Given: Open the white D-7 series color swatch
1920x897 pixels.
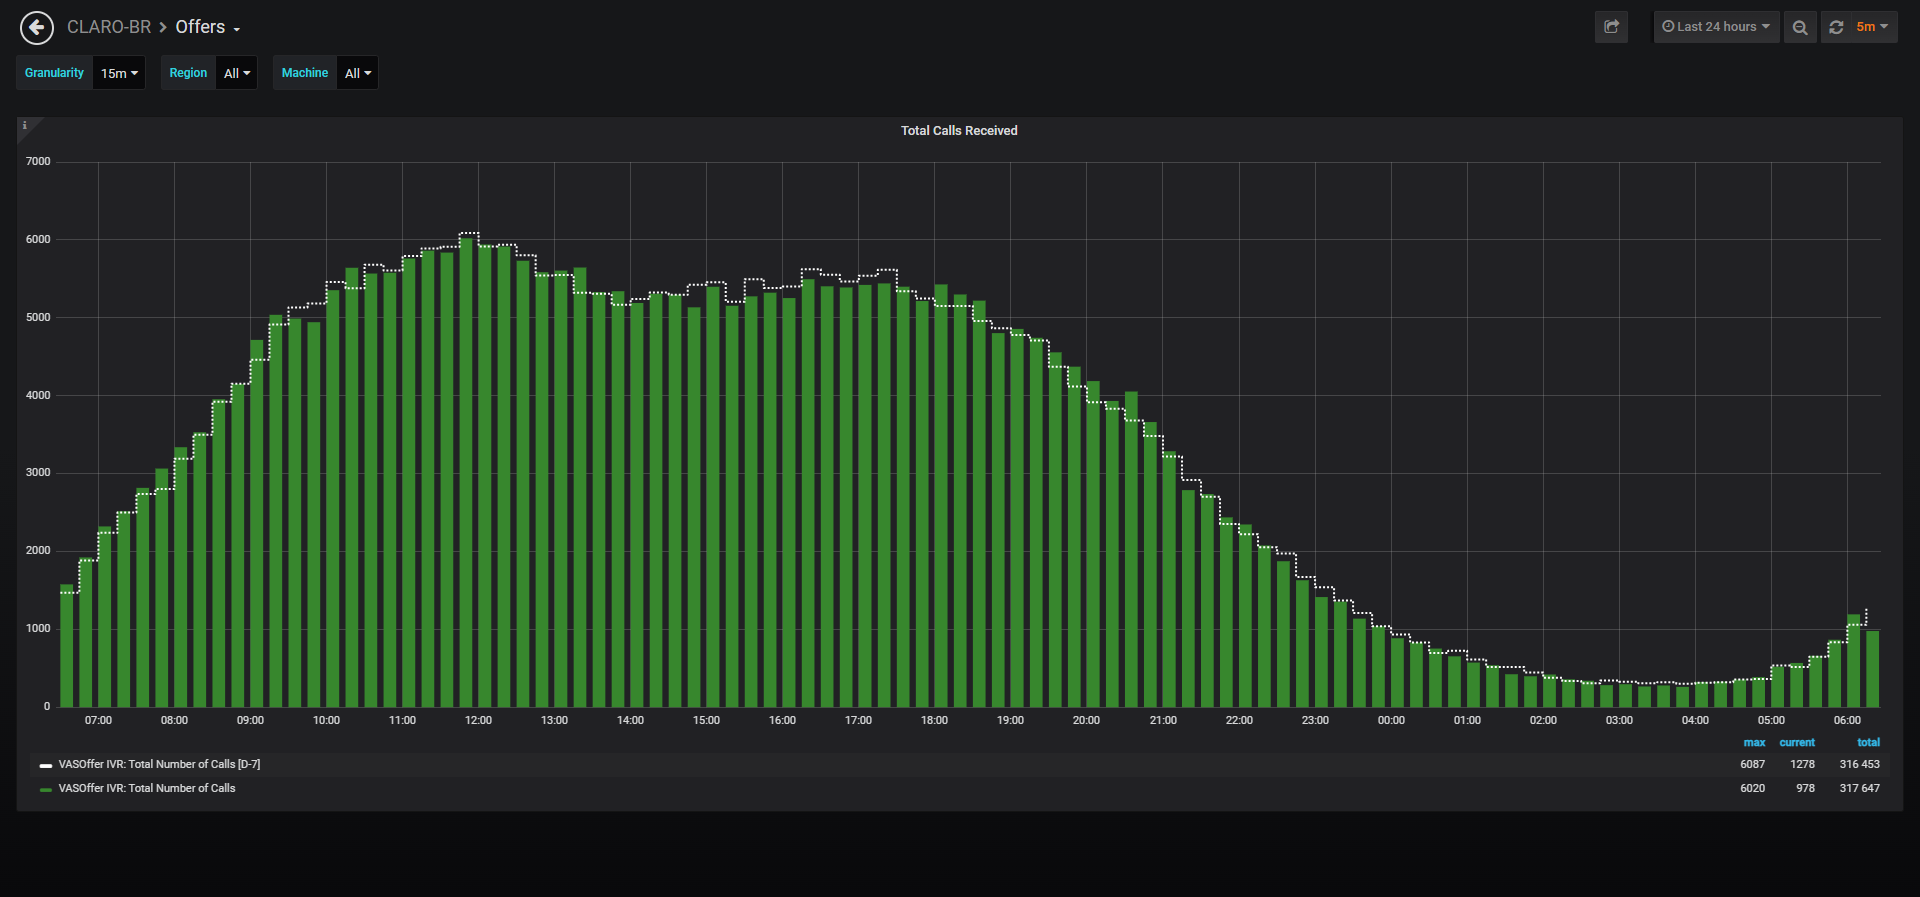Looking at the screenshot, I should [45, 765].
